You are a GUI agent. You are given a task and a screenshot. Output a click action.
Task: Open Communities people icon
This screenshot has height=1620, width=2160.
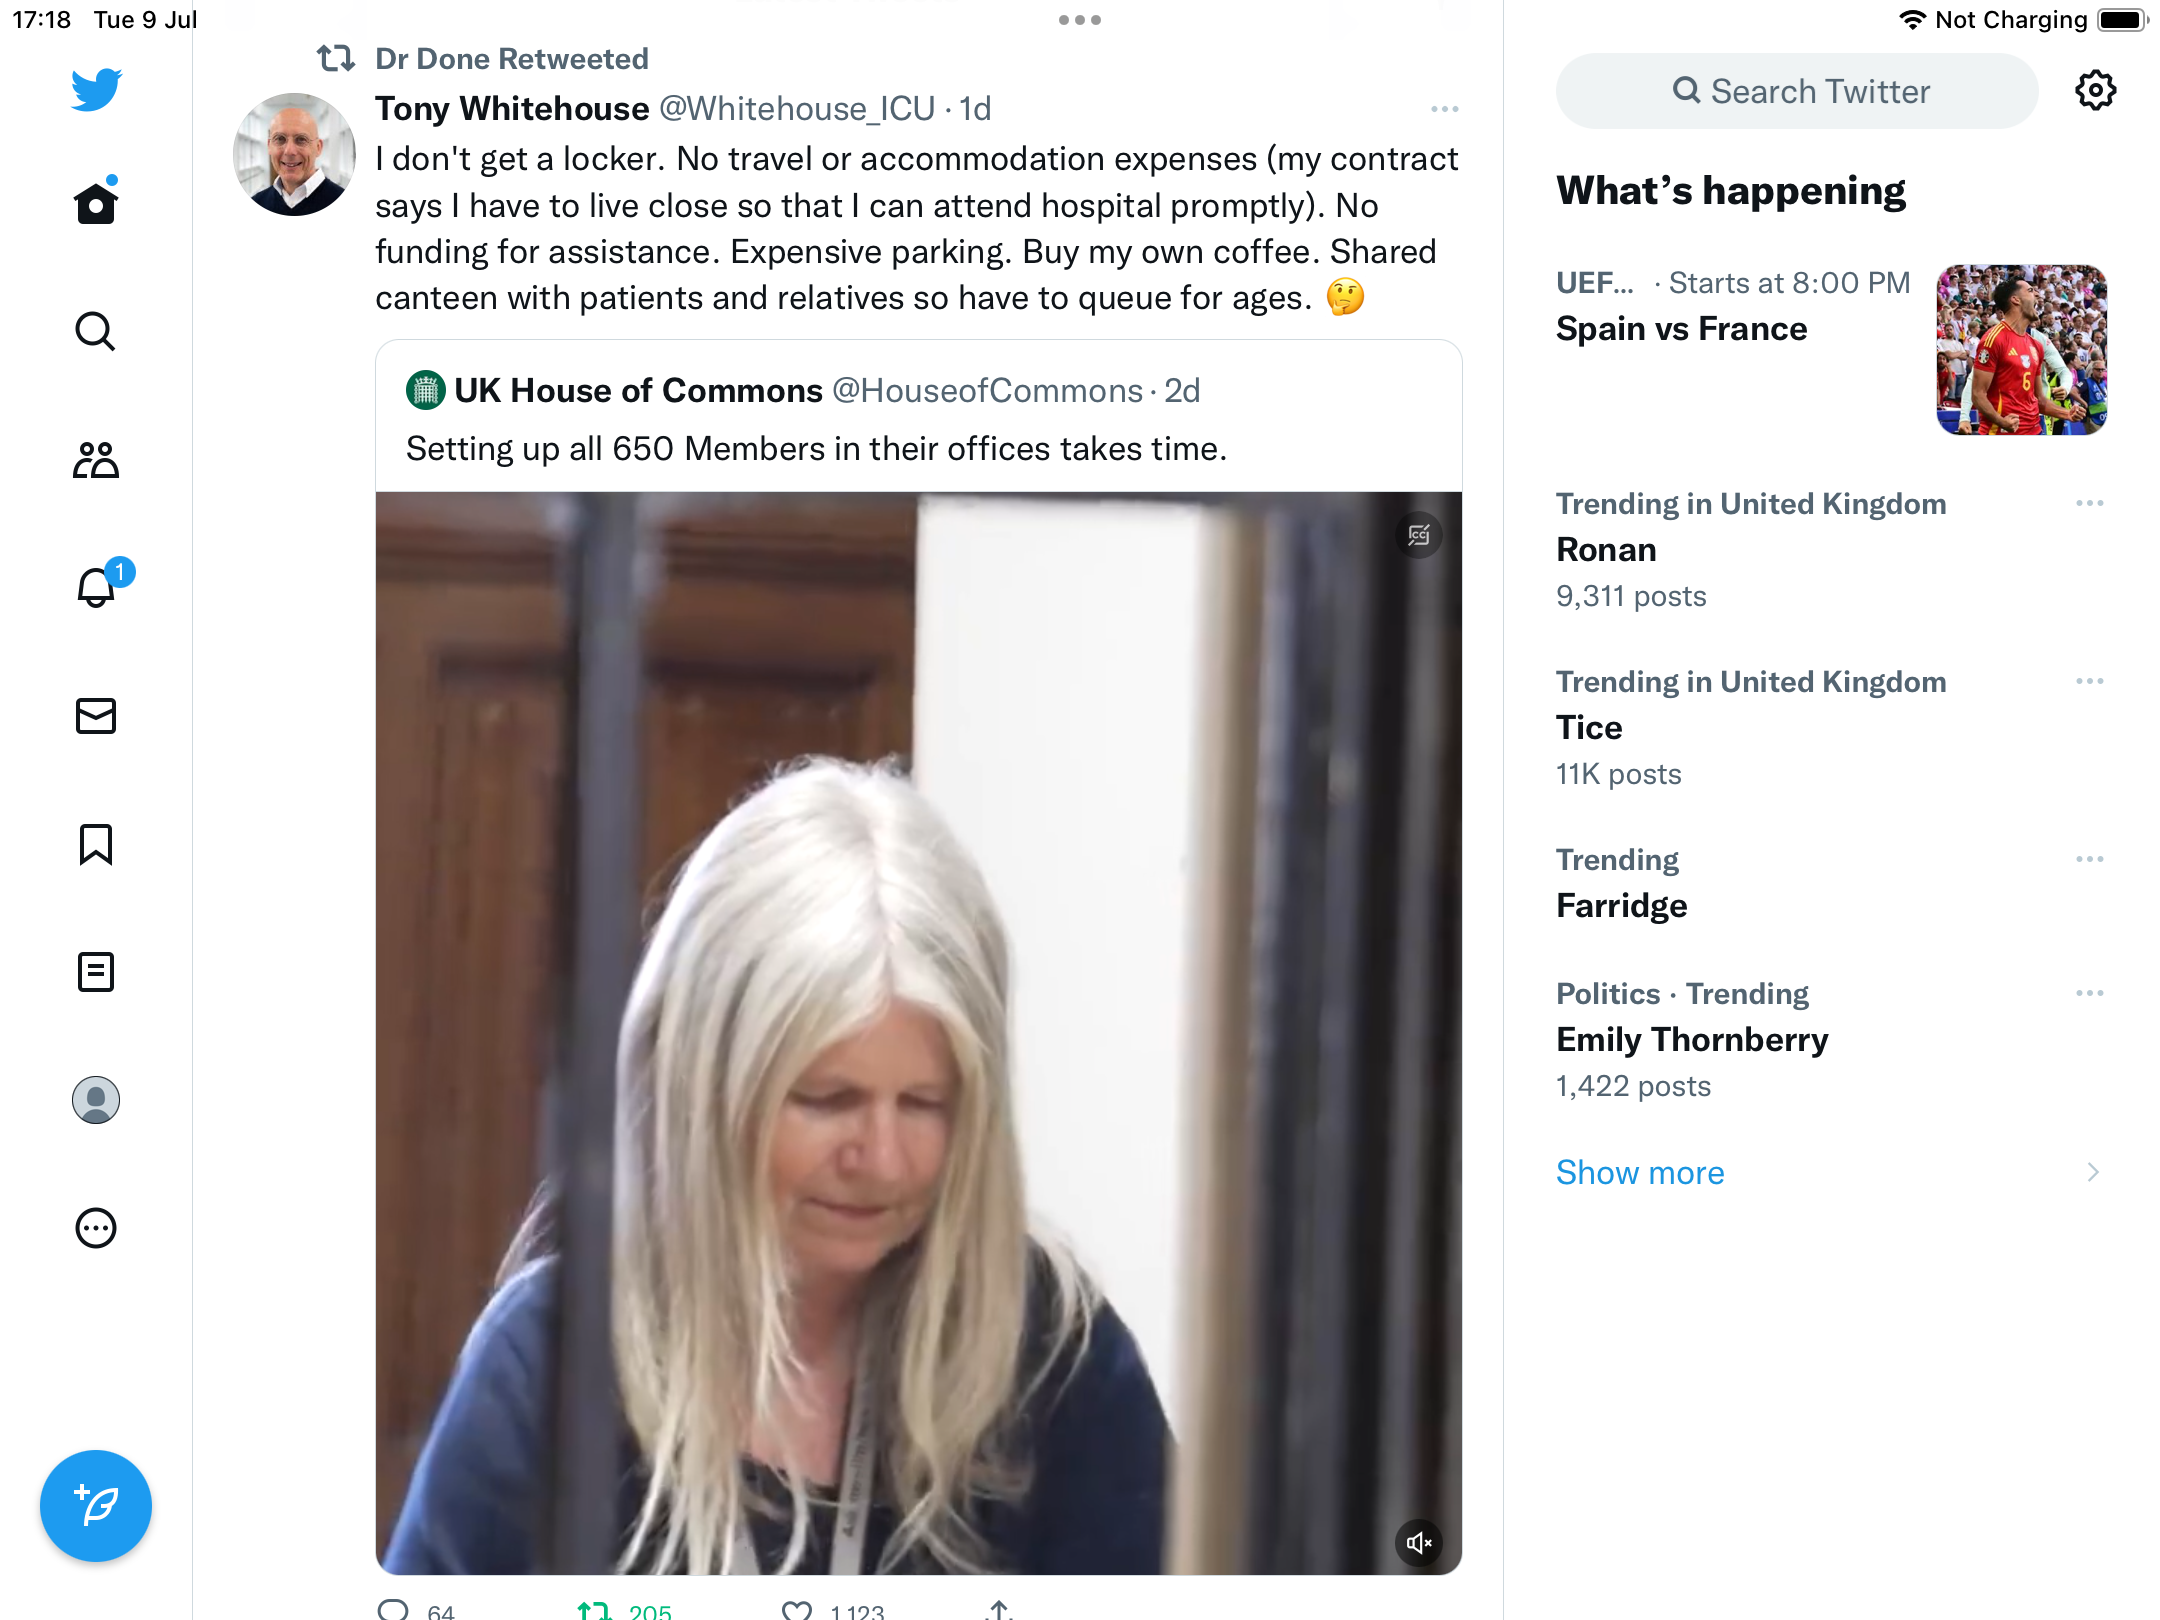(x=96, y=460)
